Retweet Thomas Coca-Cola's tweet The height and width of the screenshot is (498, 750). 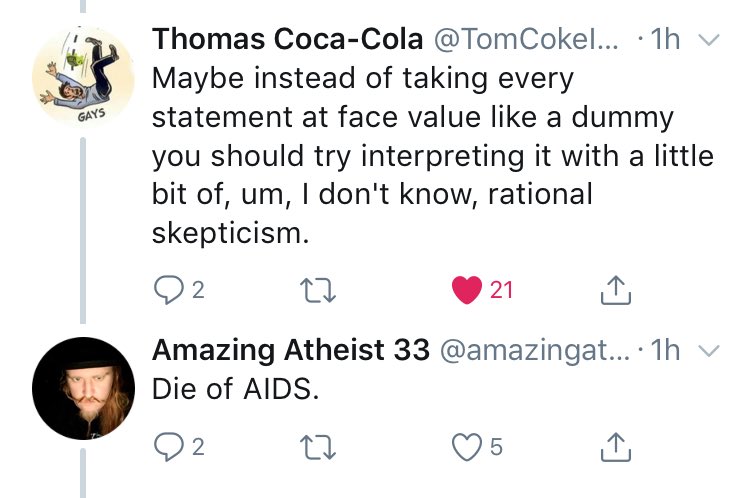coord(319,290)
